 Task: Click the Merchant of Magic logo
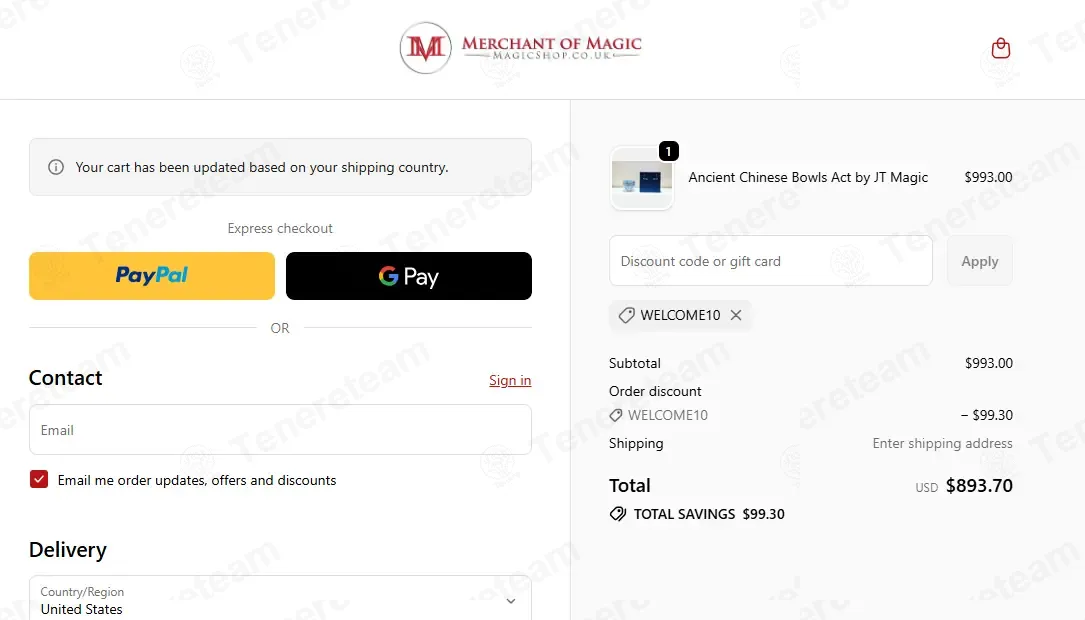(520, 48)
